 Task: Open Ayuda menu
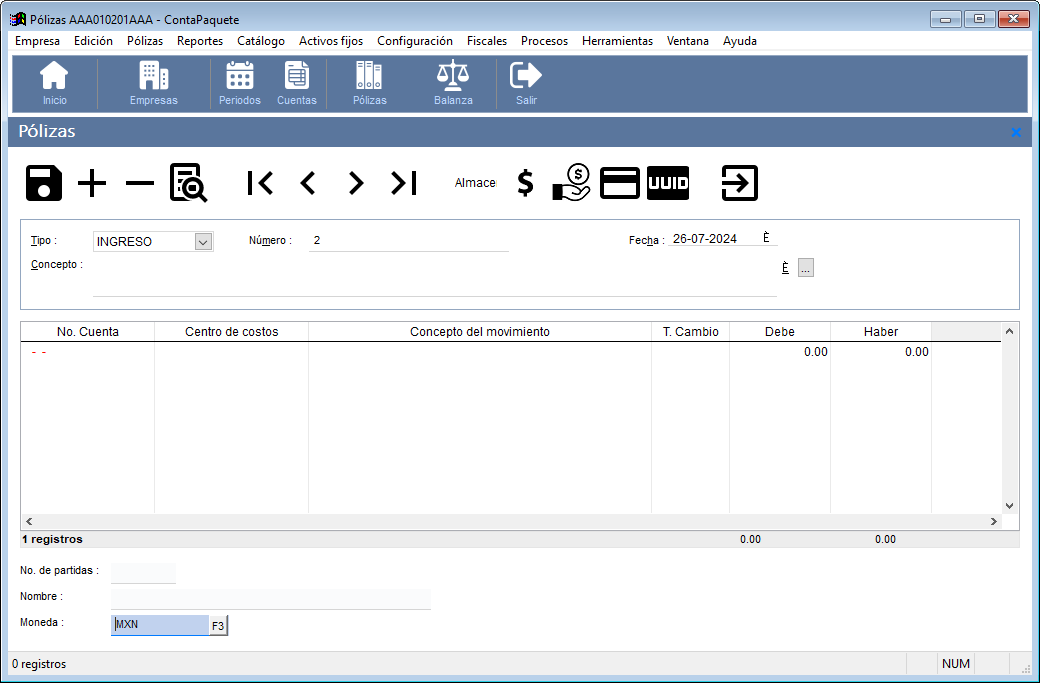(x=740, y=41)
